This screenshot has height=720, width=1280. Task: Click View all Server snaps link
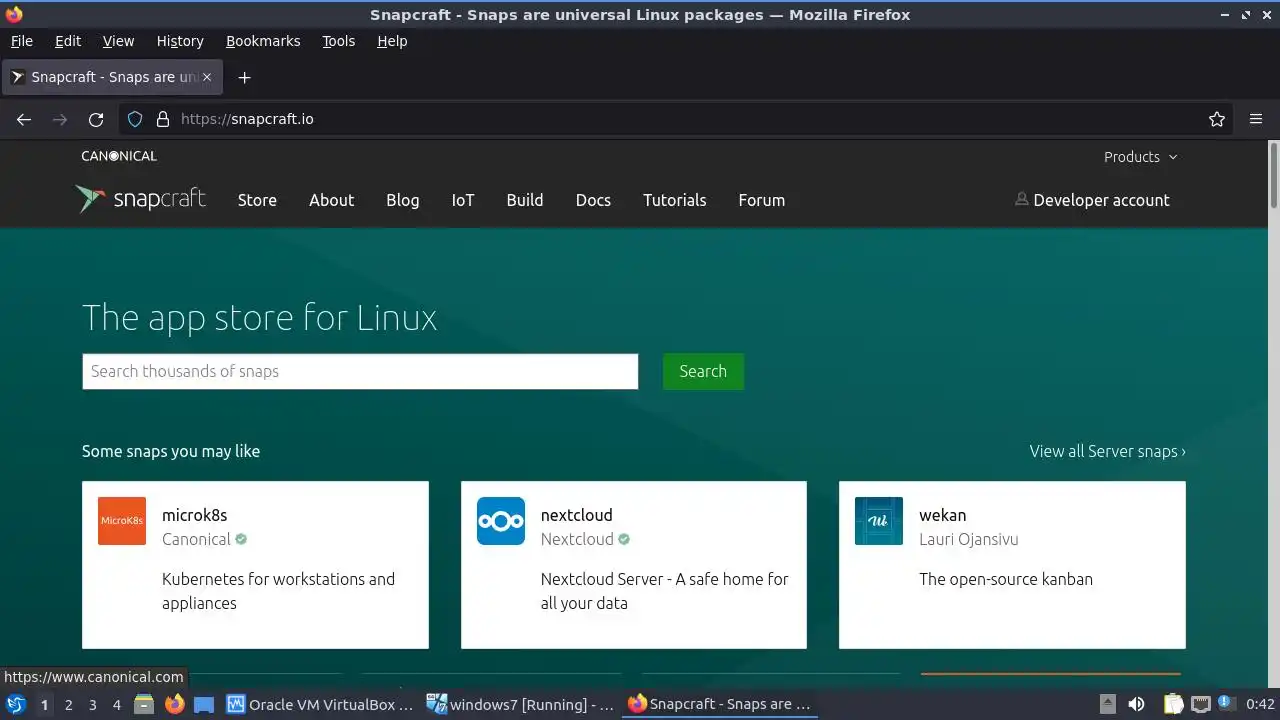[x=1108, y=451]
